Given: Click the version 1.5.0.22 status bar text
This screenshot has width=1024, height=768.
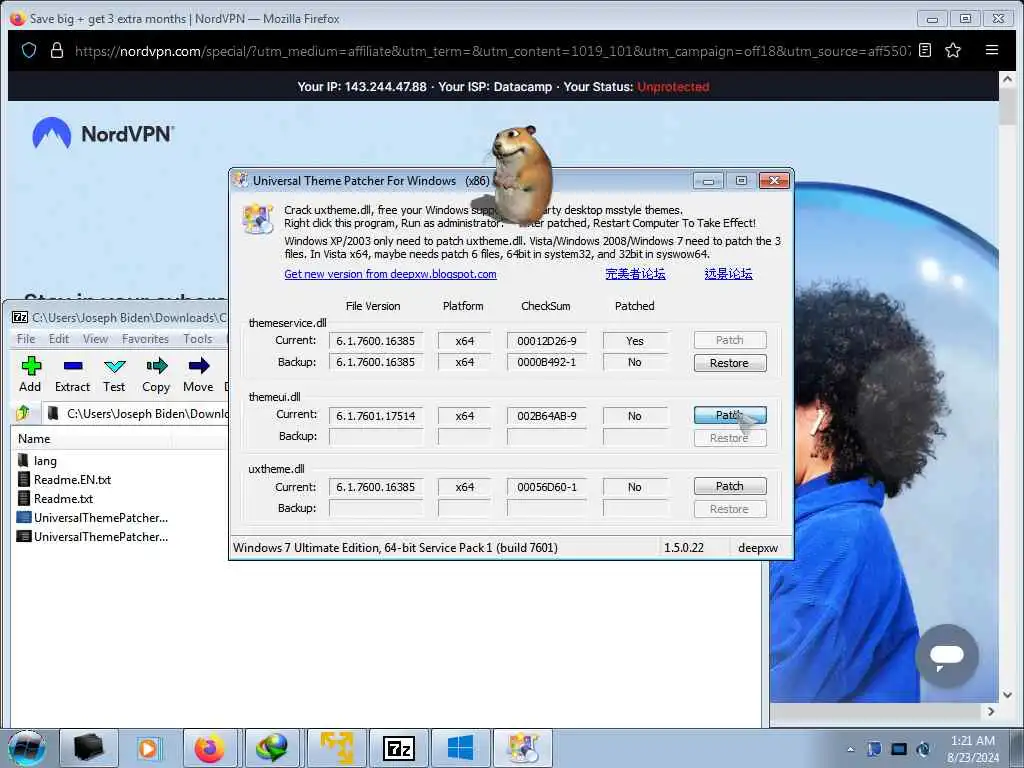Looking at the screenshot, I should point(684,548).
